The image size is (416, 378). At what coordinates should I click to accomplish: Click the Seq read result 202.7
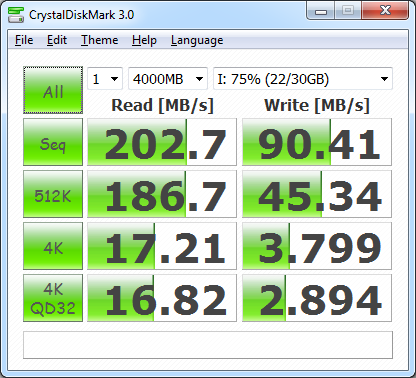162,142
